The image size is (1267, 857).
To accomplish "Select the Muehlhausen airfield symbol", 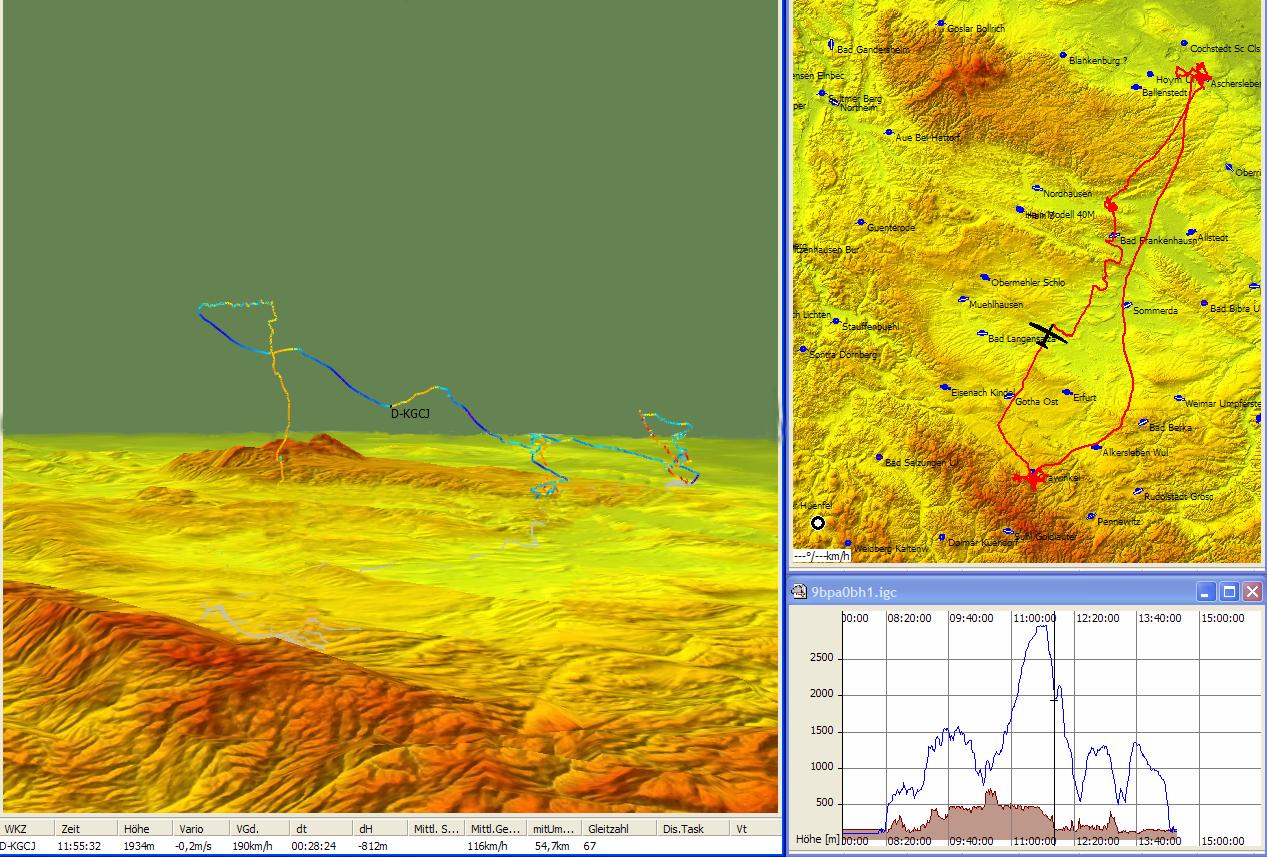I will 962,299.
